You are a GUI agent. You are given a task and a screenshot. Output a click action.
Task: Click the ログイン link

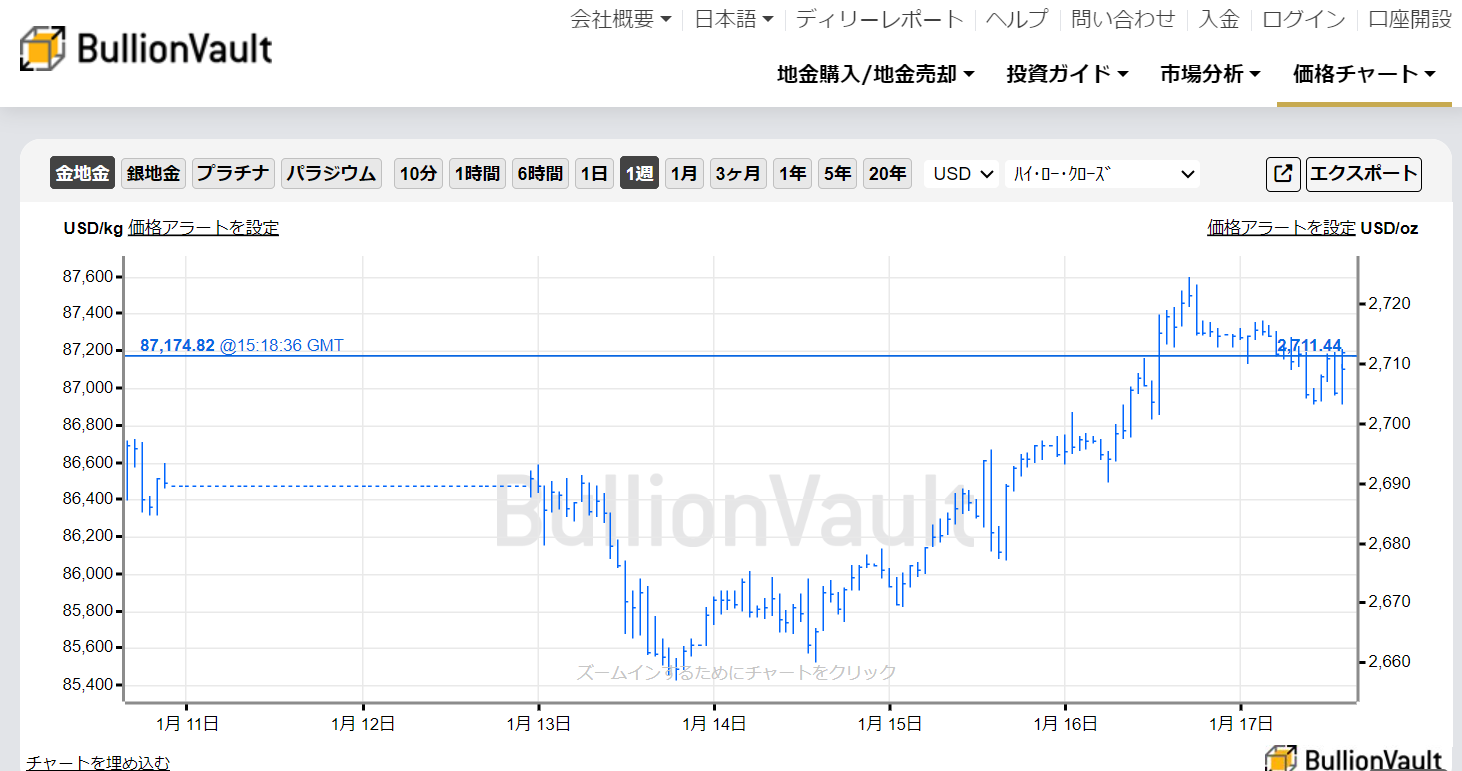[x=1304, y=19]
